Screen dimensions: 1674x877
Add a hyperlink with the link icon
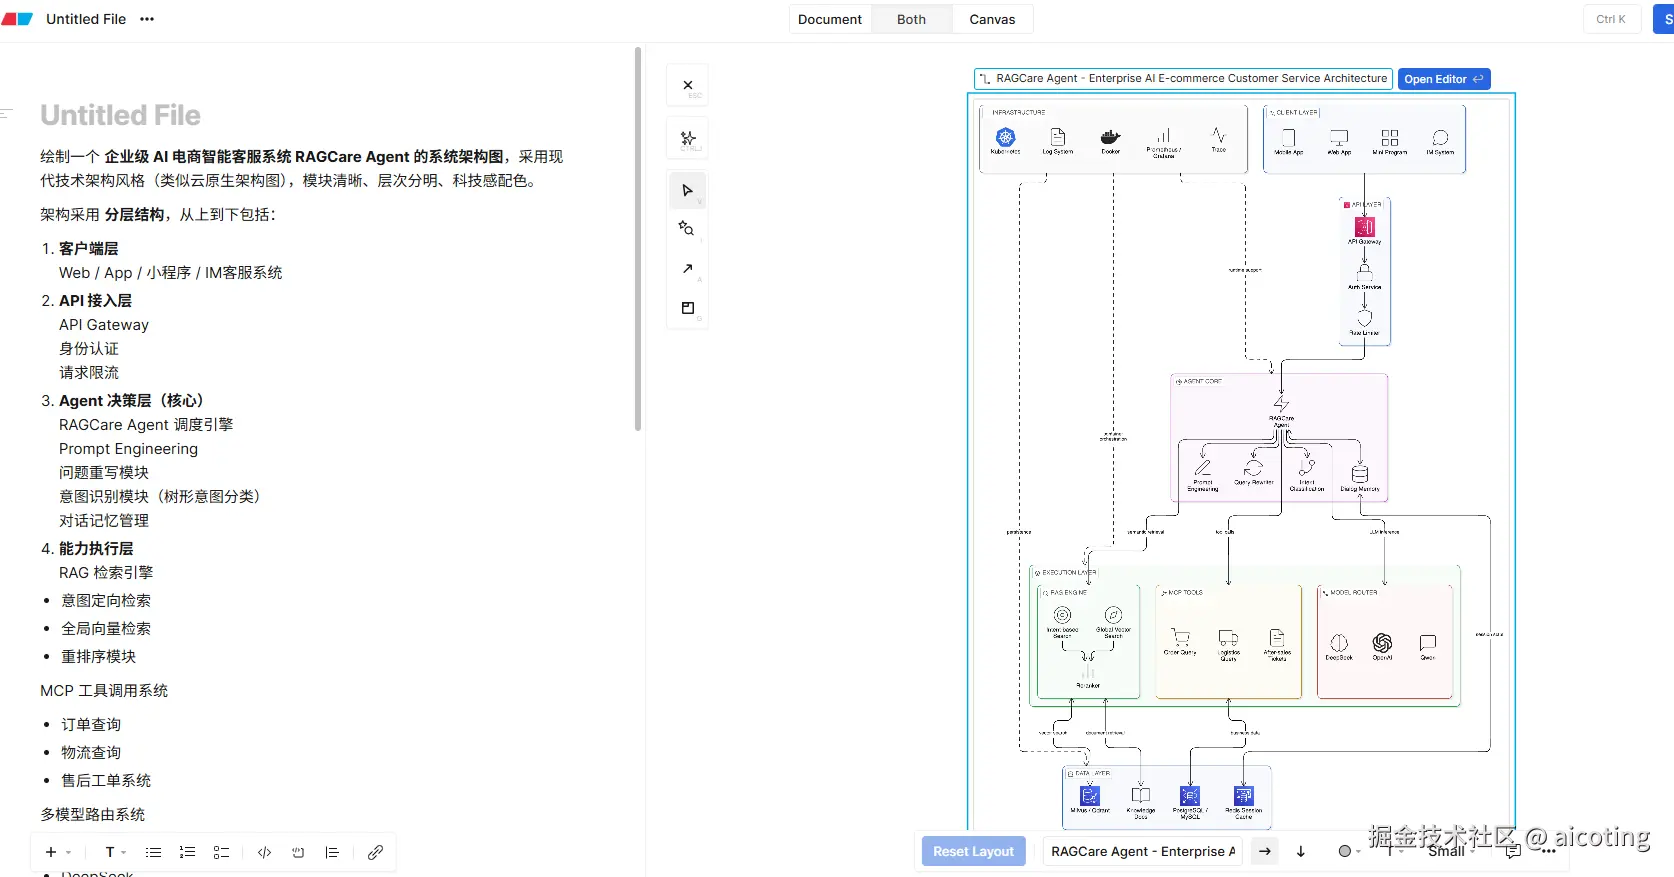tap(375, 853)
